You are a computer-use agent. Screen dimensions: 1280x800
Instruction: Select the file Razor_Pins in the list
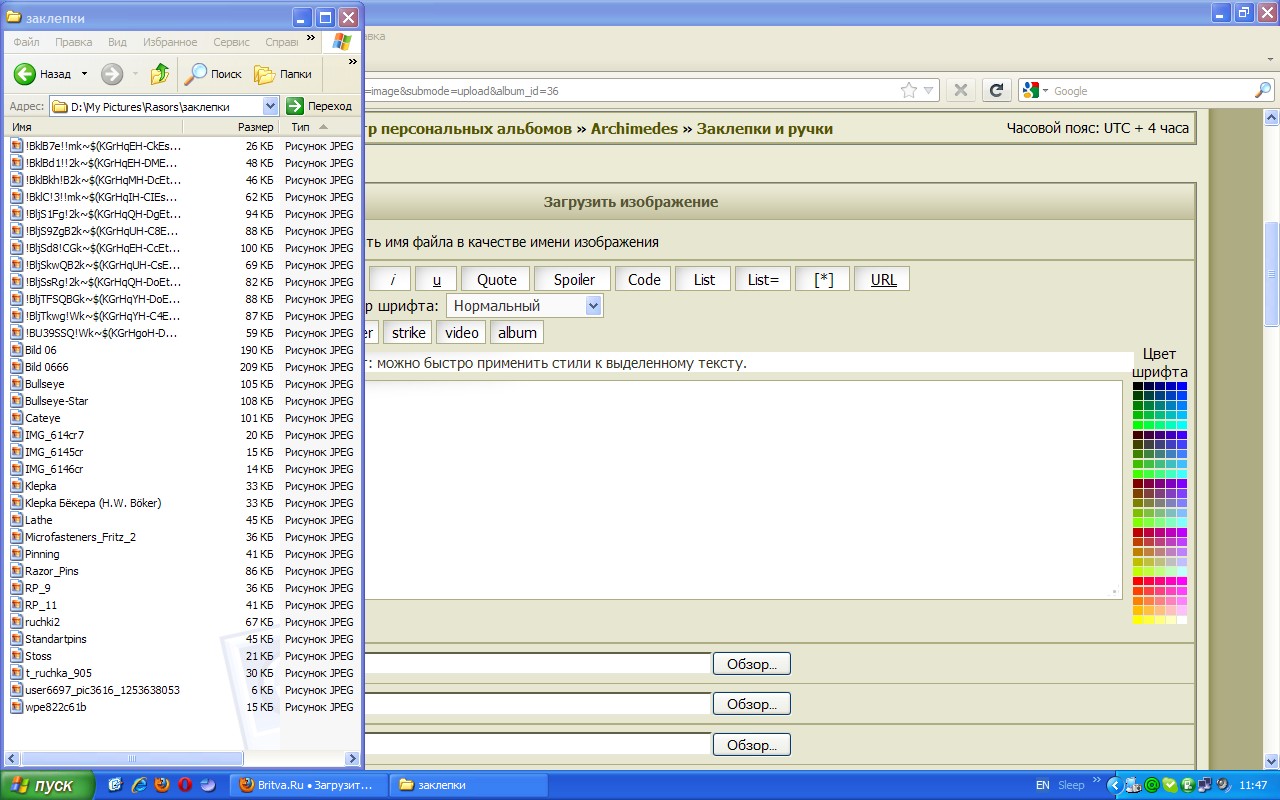51,571
